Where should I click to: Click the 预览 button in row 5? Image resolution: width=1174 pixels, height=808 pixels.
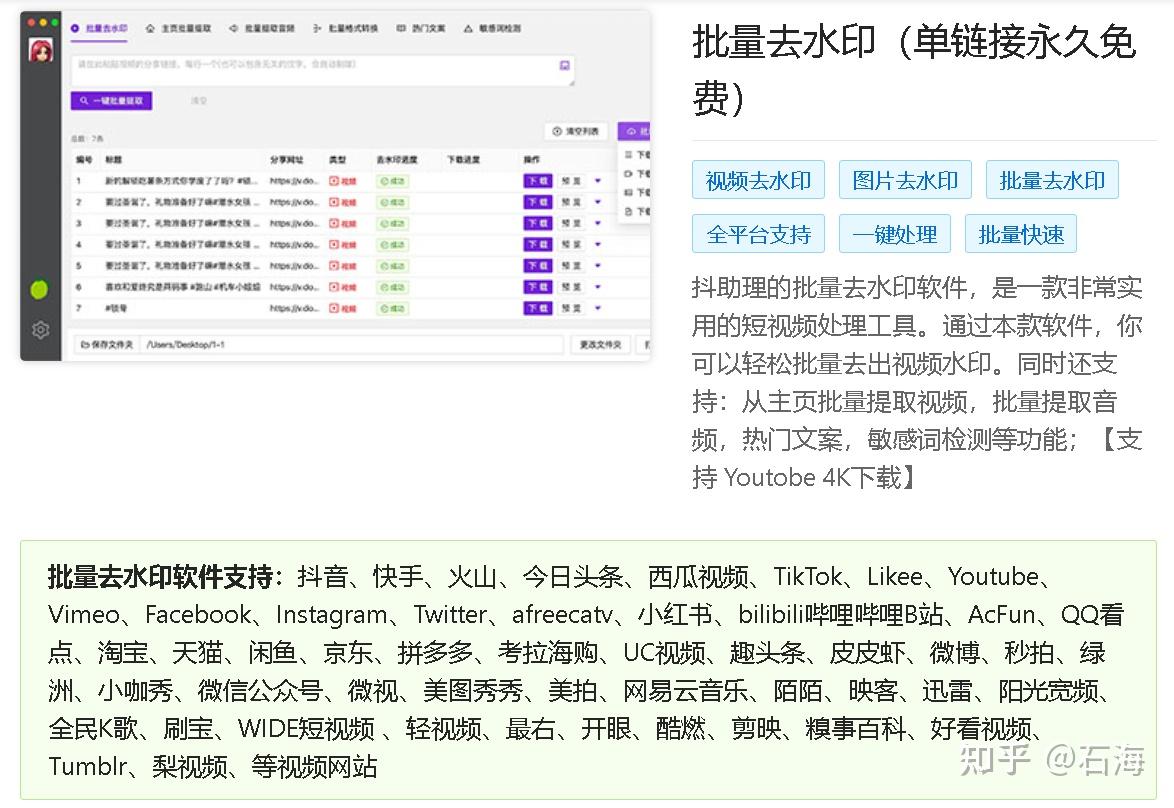pyautogui.click(x=571, y=266)
